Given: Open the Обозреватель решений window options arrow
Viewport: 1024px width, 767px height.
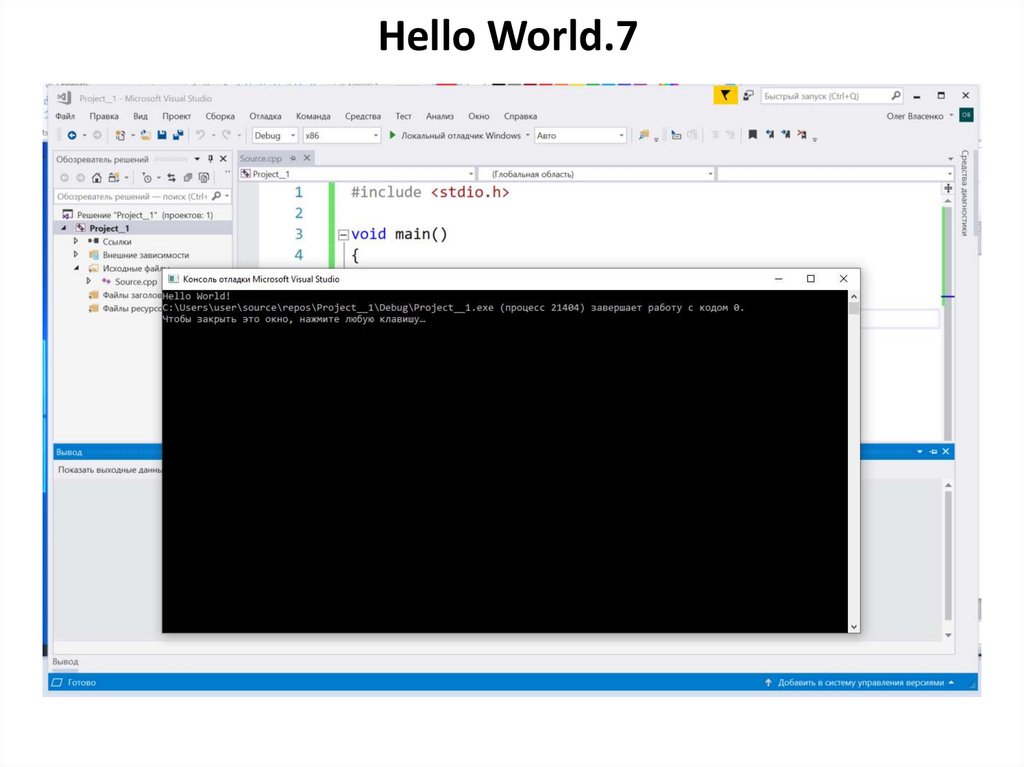Looking at the screenshot, I should pos(197,159).
